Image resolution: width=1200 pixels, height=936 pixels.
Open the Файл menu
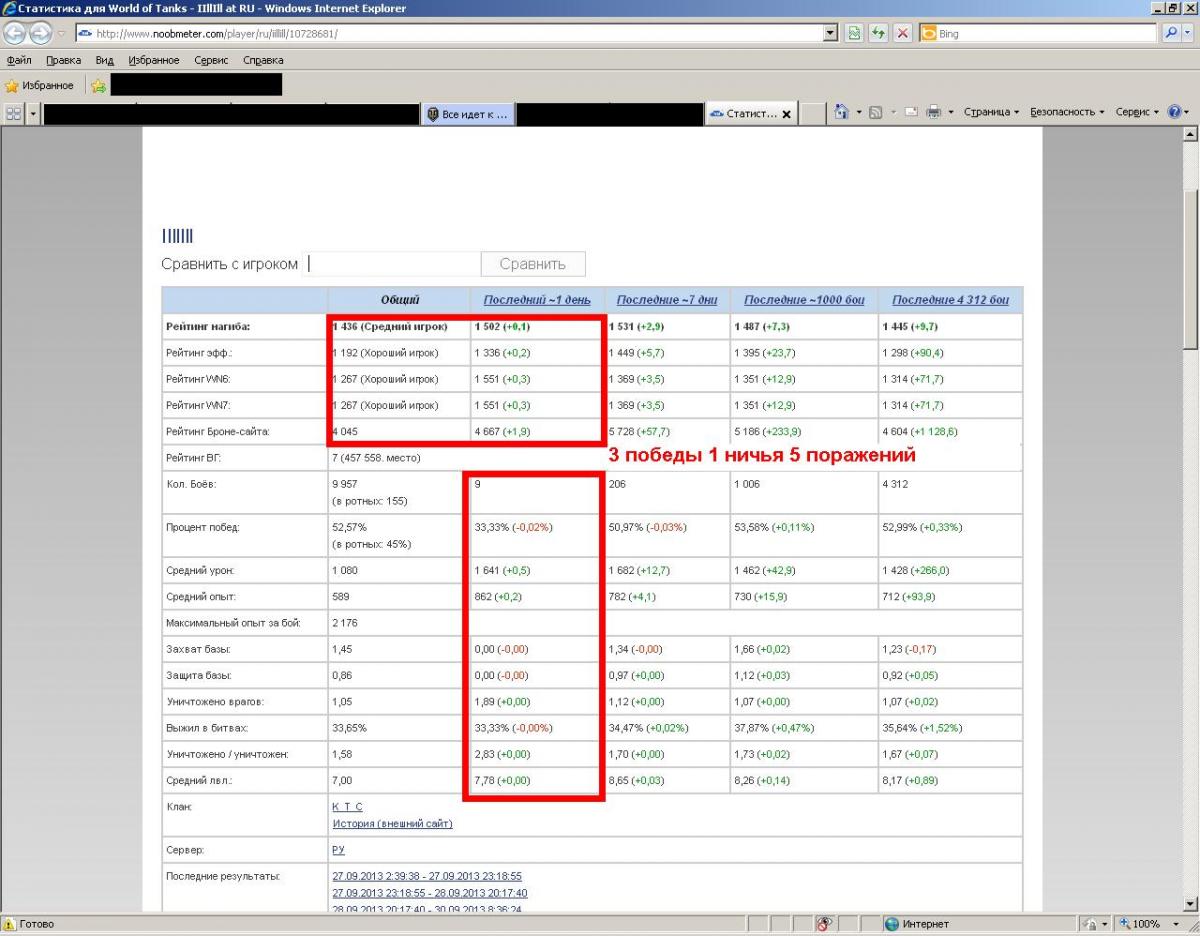(x=19, y=60)
